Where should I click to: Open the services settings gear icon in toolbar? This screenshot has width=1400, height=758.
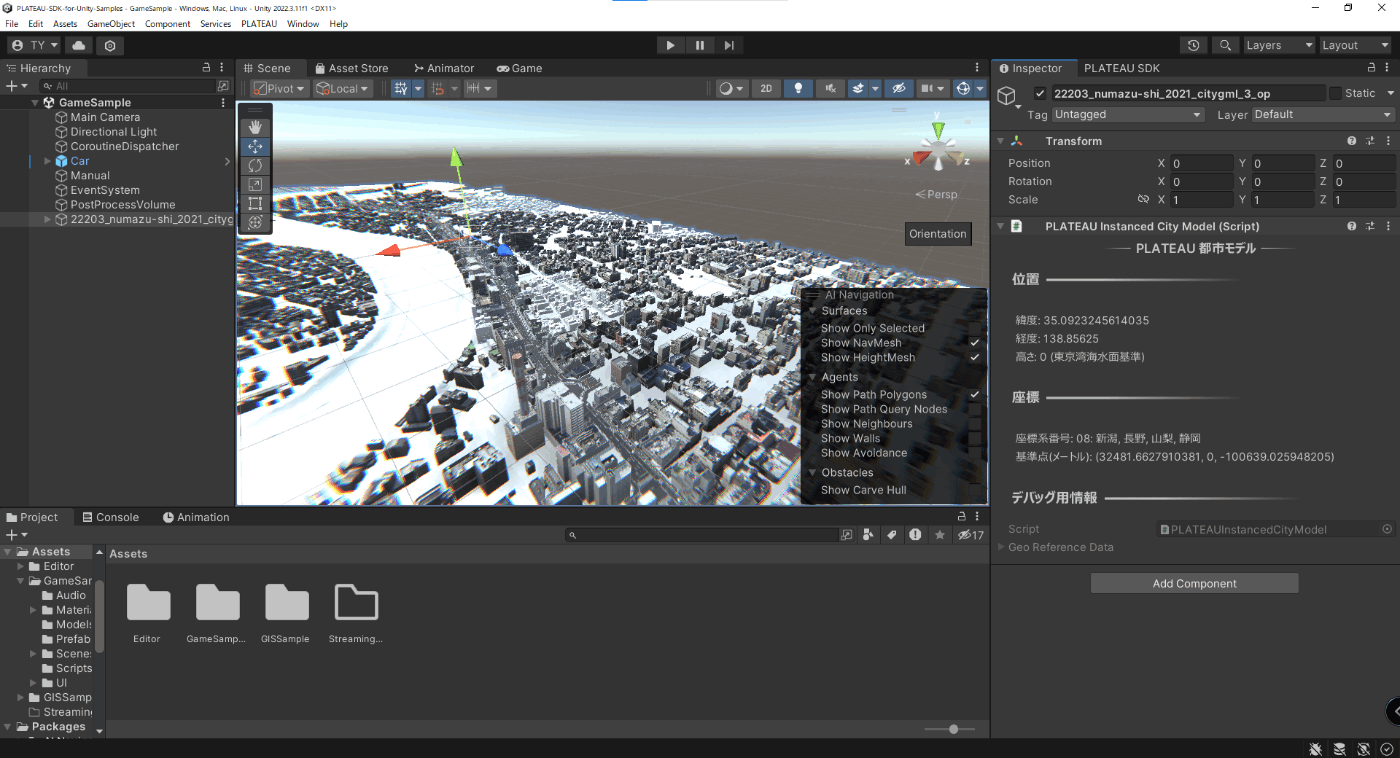[x=110, y=45]
